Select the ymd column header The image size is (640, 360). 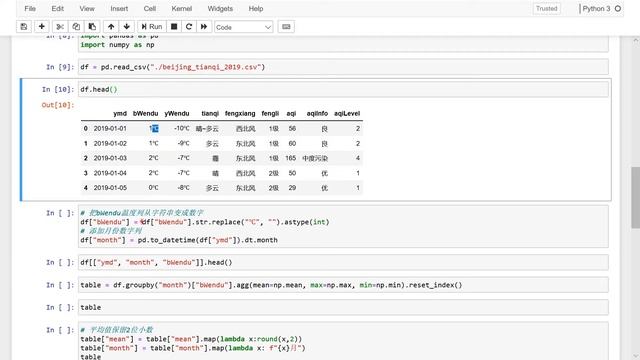120,113
